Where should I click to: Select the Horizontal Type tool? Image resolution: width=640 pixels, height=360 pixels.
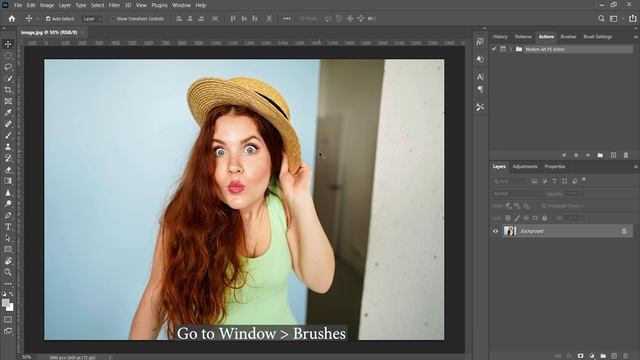click(8, 227)
